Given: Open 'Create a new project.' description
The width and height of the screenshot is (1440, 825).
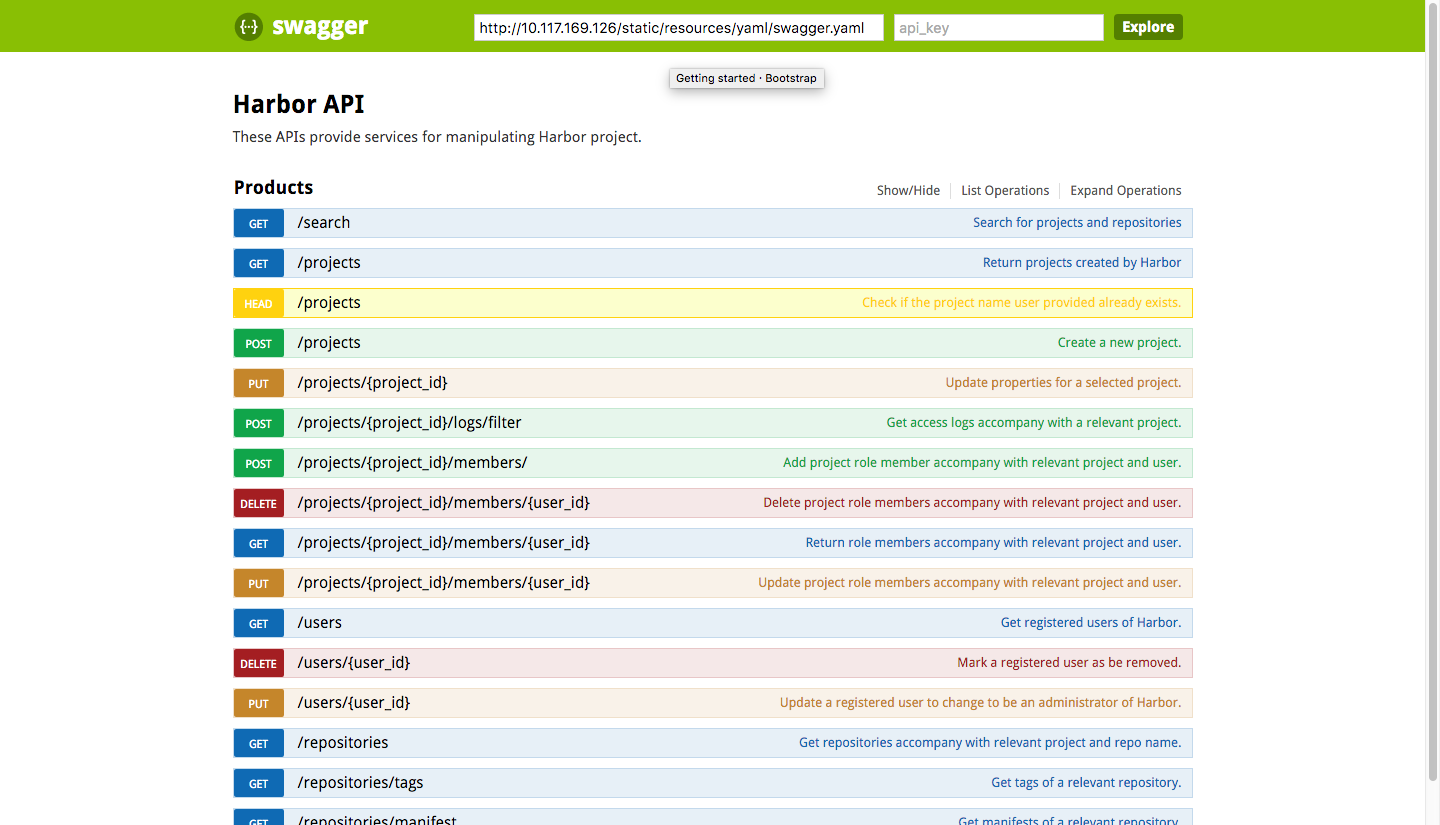Looking at the screenshot, I should pos(1119,343).
